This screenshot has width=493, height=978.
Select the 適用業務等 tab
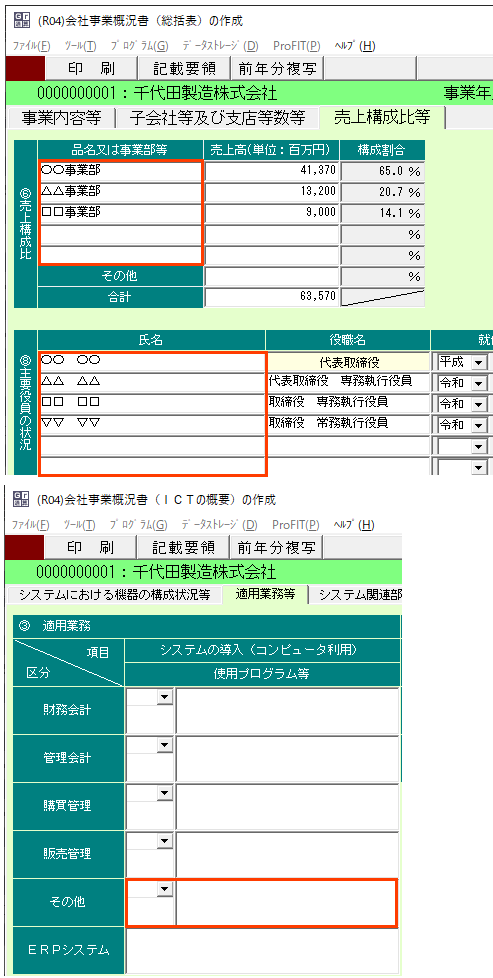266,594
